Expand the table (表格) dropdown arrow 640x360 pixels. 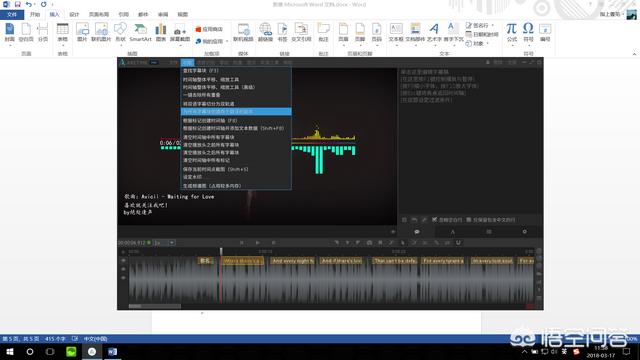click(x=62, y=45)
